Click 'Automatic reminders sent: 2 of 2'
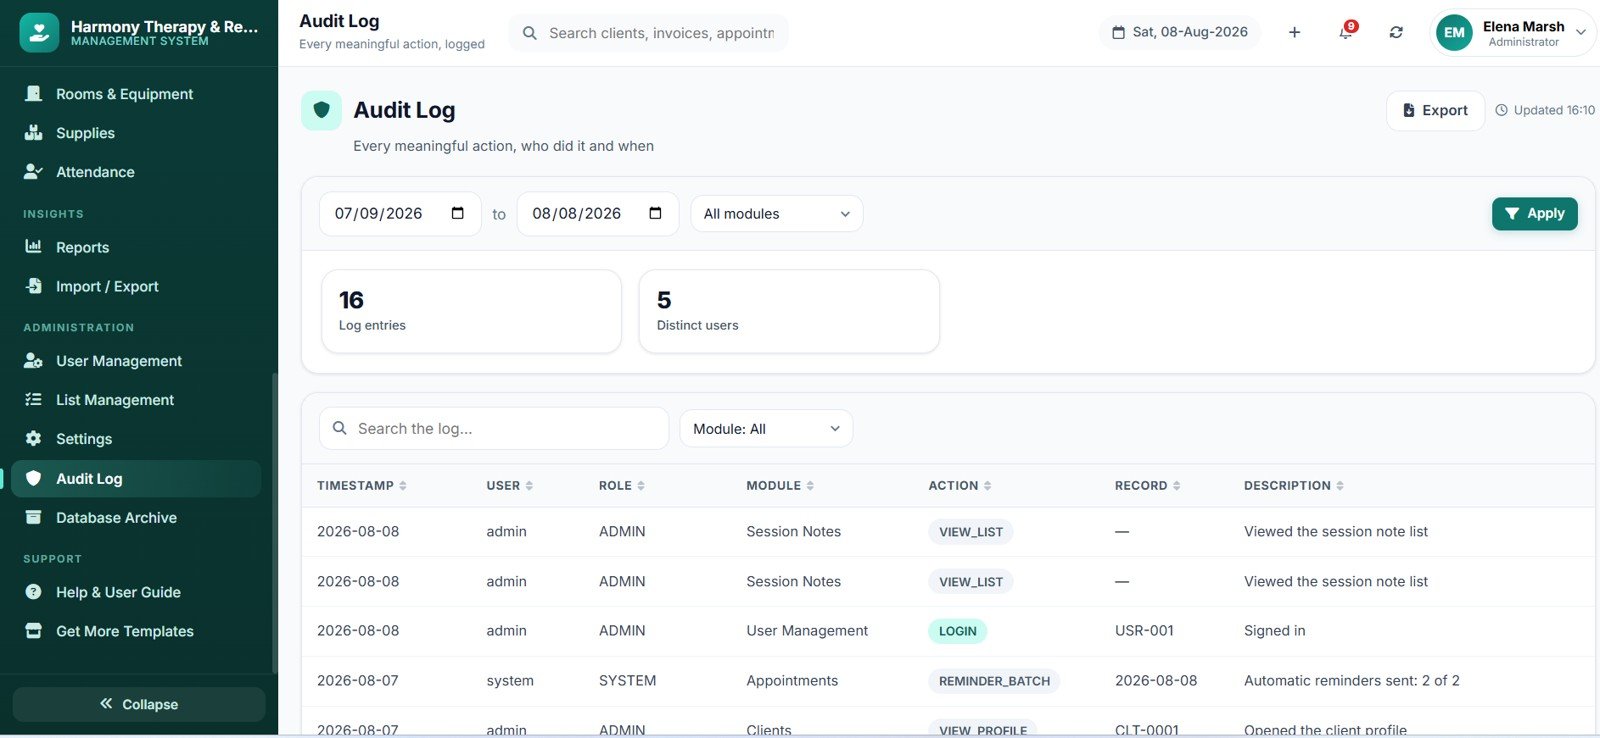 tap(1352, 681)
